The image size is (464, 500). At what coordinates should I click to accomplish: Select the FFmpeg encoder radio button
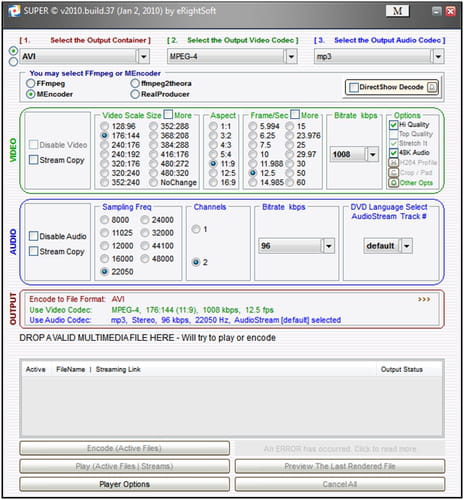(31, 83)
